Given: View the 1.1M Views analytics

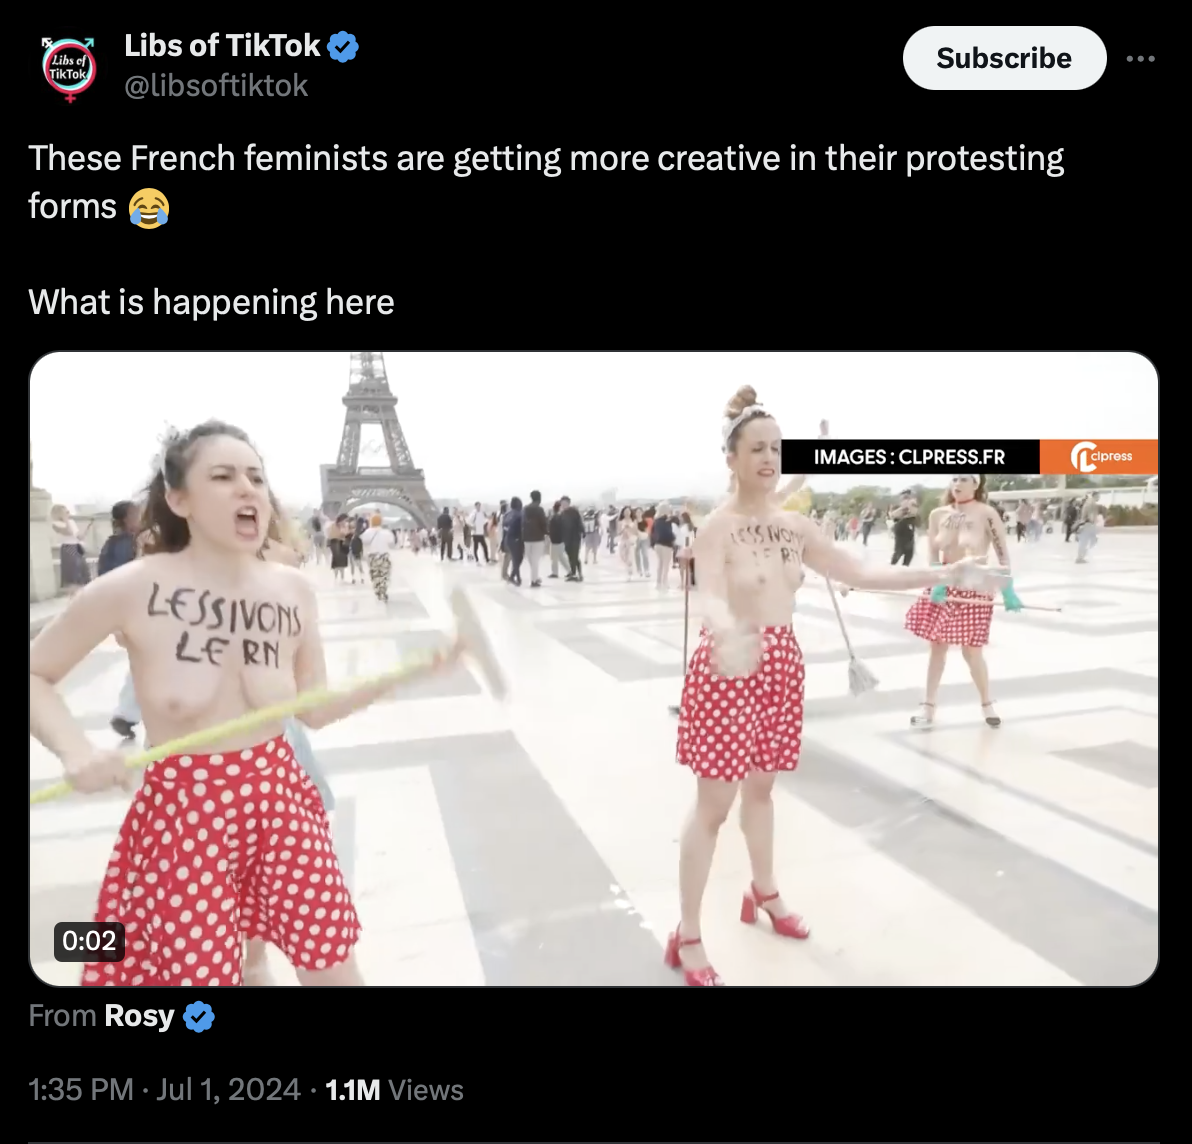Looking at the screenshot, I should pyautogui.click(x=394, y=1089).
